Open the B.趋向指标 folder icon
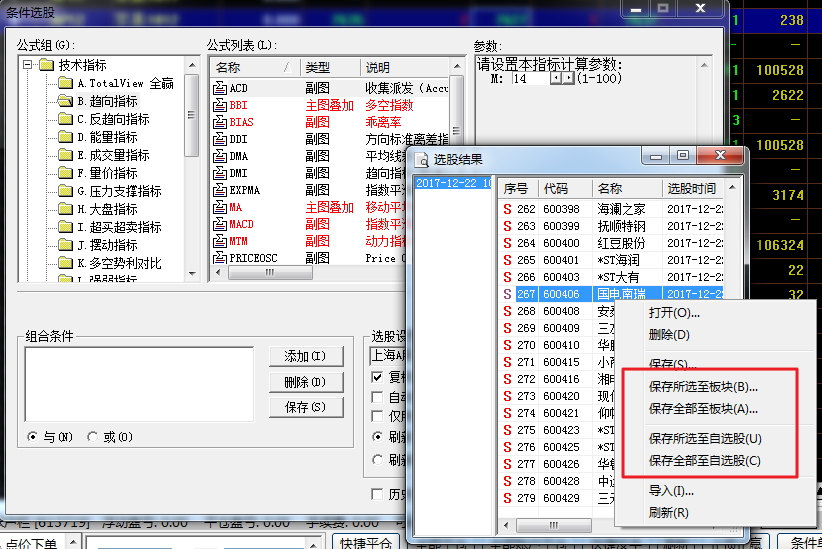 tap(66, 101)
